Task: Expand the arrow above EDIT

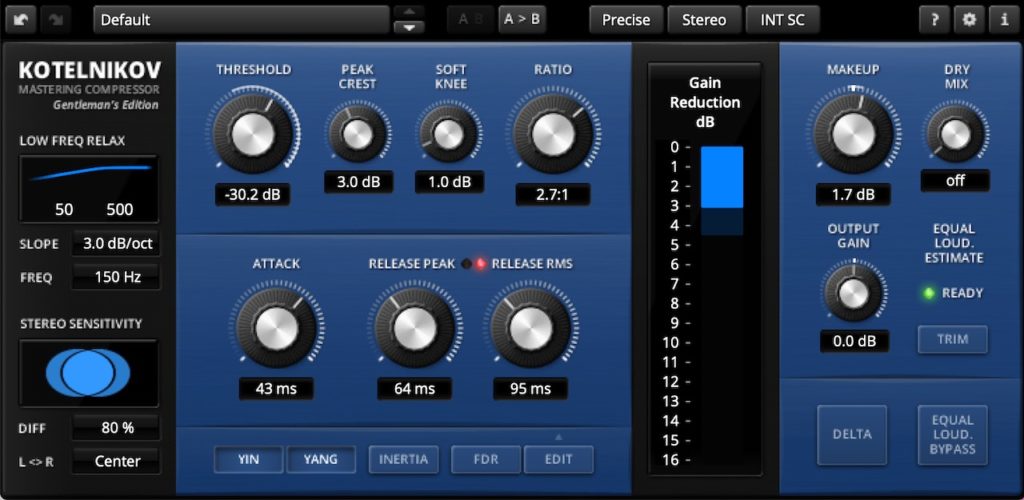Action: (x=559, y=437)
